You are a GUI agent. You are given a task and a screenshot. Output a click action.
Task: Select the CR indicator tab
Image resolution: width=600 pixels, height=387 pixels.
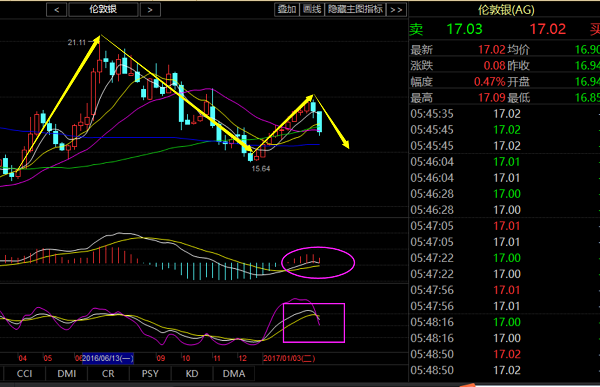click(108, 374)
